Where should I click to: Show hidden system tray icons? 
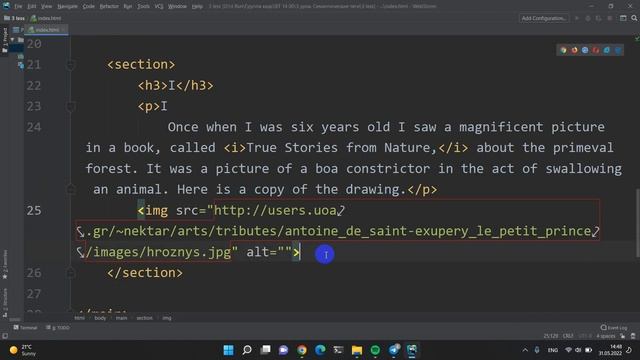(x=525, y=350)
